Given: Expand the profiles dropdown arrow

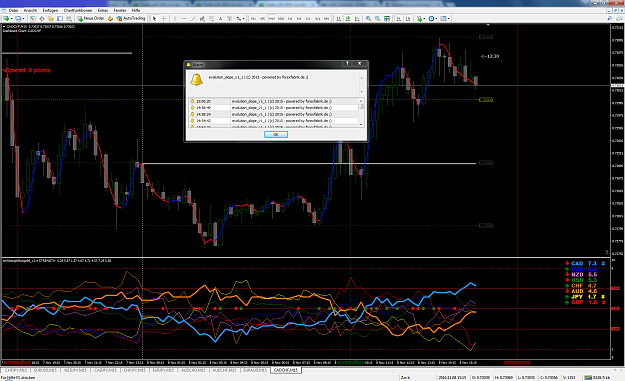Looking at the screenshot, I should (24, 18).
